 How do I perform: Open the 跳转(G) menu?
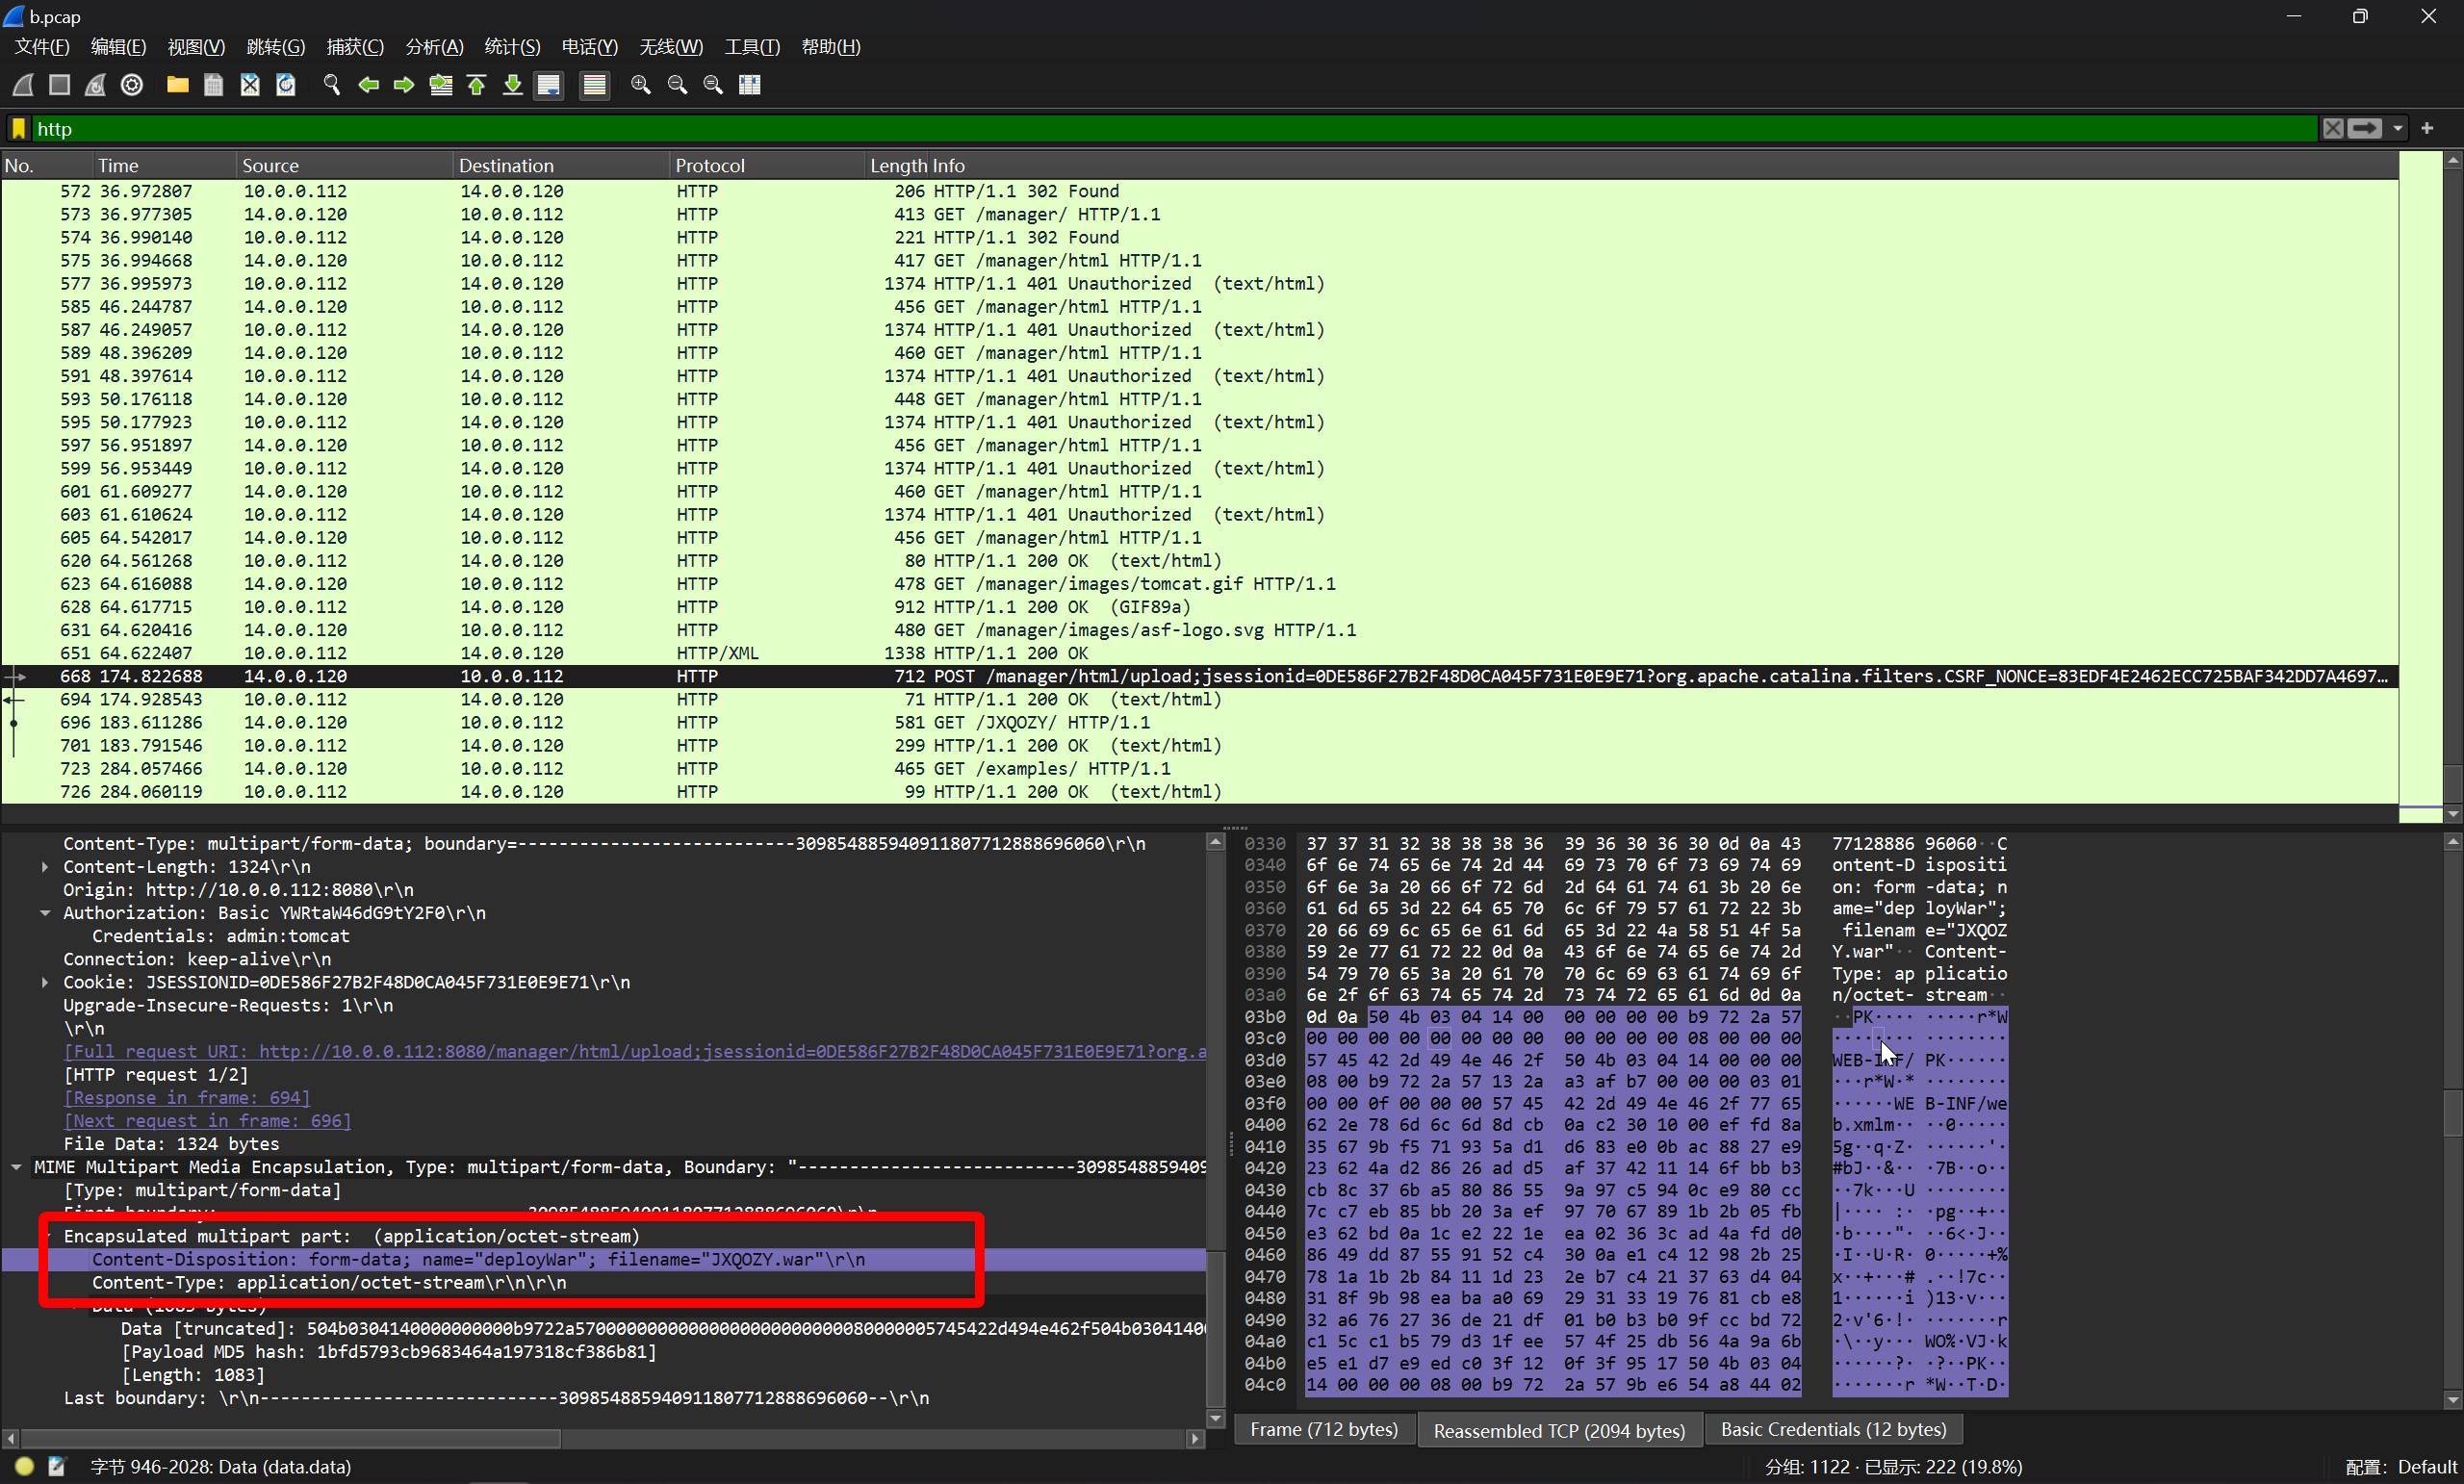275,47
